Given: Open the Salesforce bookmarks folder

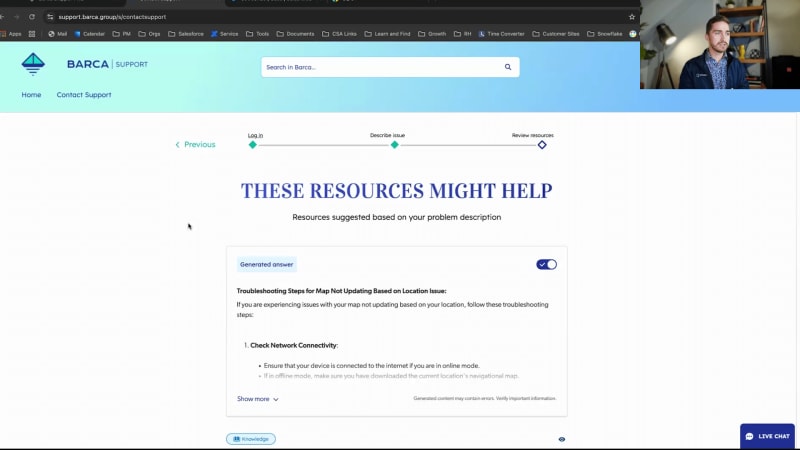Looking at the screenshot, I should [x=186, y=34].
